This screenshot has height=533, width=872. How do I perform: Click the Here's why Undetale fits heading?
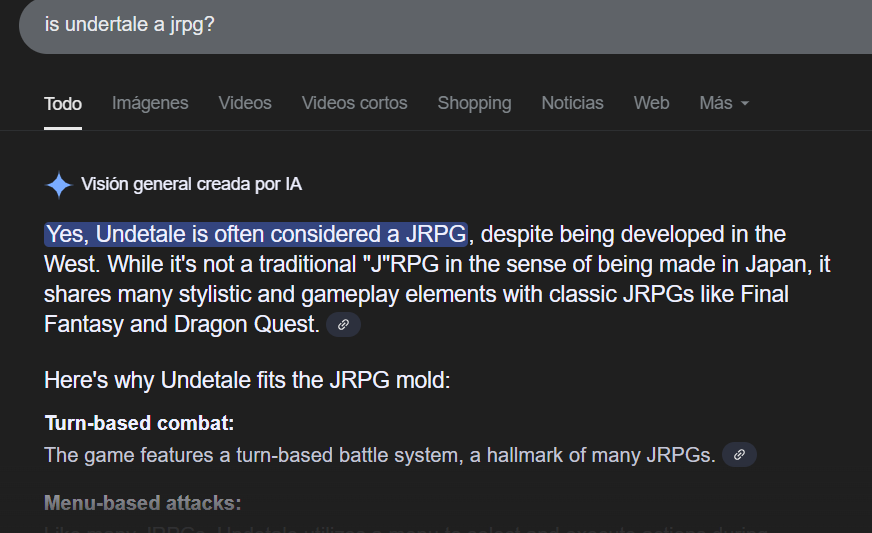click(247, 381)
